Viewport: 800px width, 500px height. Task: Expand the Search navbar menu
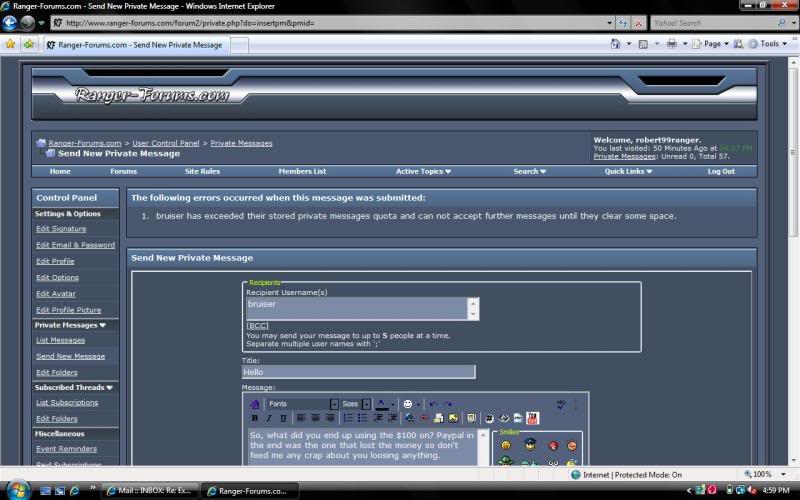529,171
